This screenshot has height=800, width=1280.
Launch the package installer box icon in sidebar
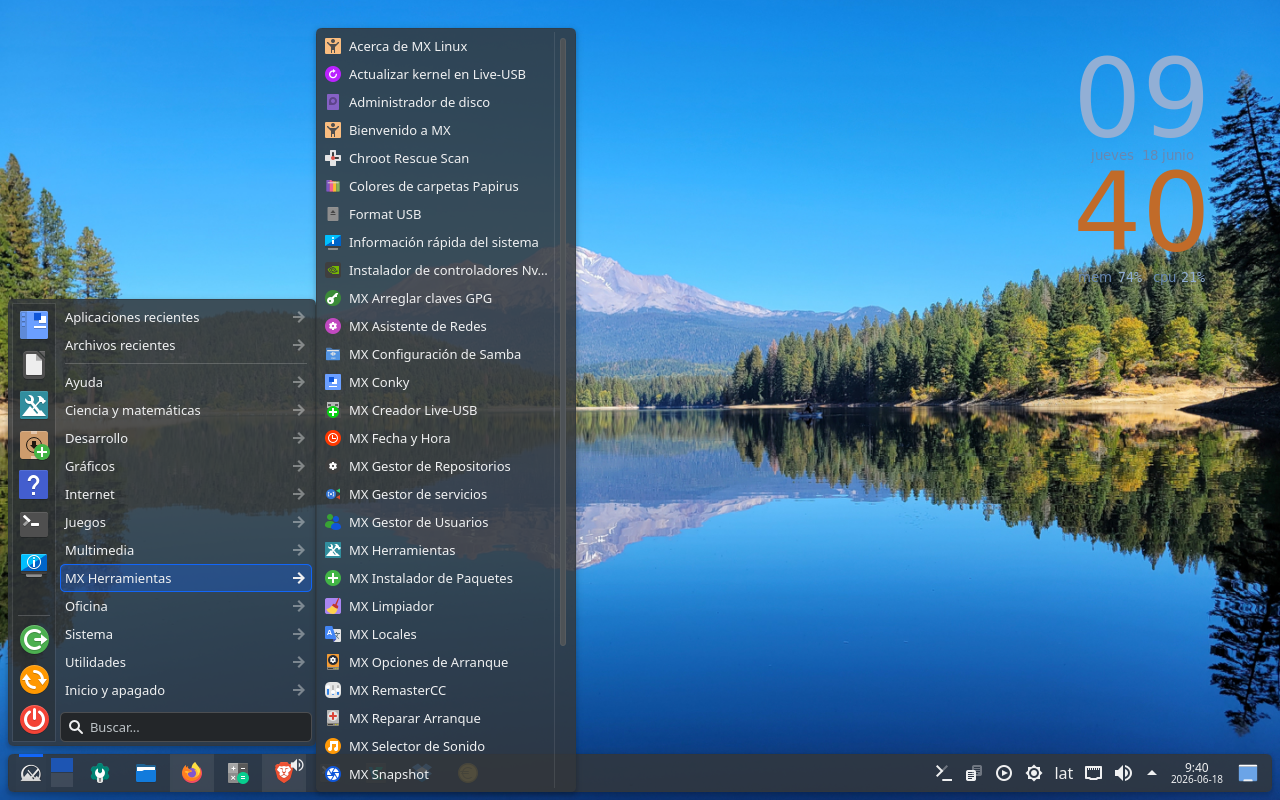34,445
